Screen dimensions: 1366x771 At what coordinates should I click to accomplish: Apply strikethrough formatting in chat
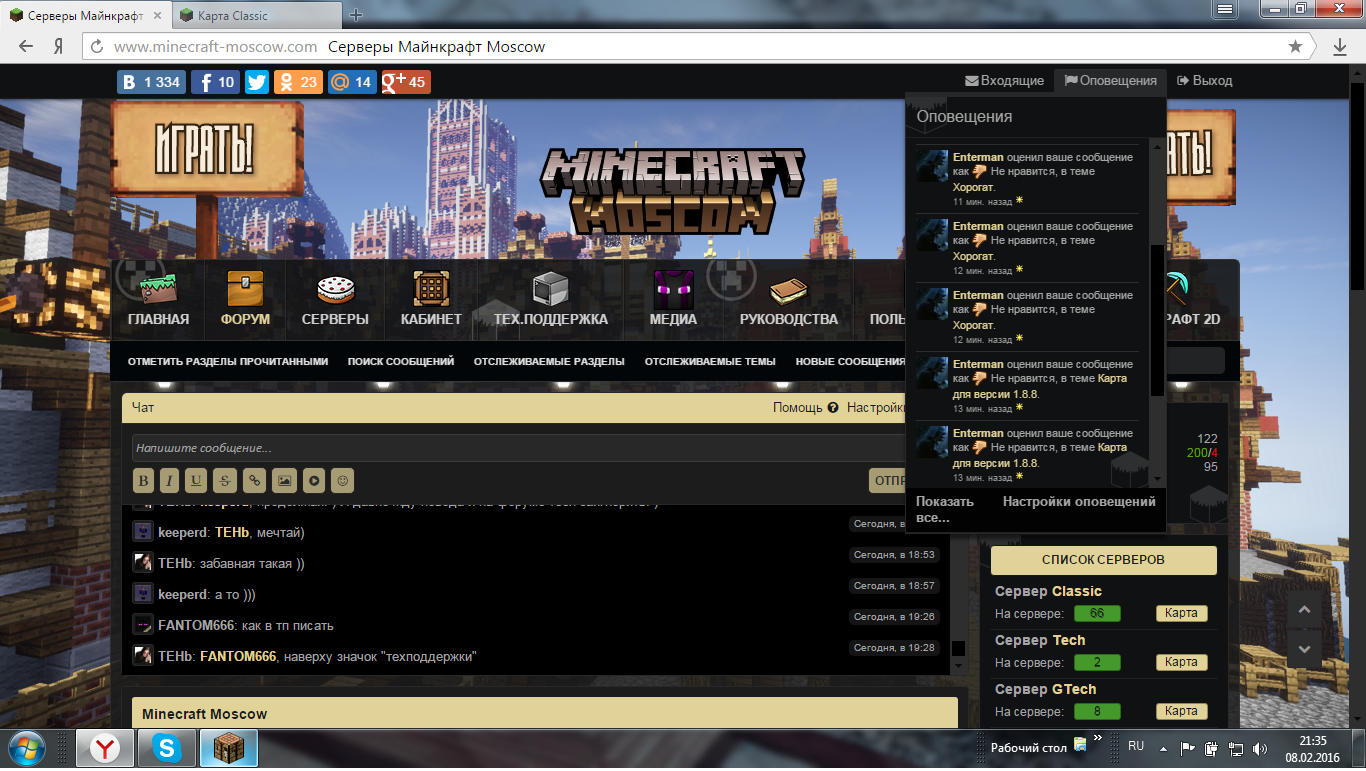(225, 481)
